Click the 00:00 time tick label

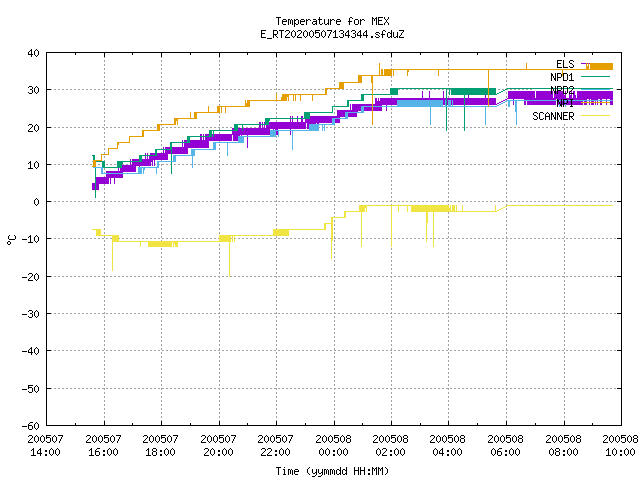click(334, 452)
